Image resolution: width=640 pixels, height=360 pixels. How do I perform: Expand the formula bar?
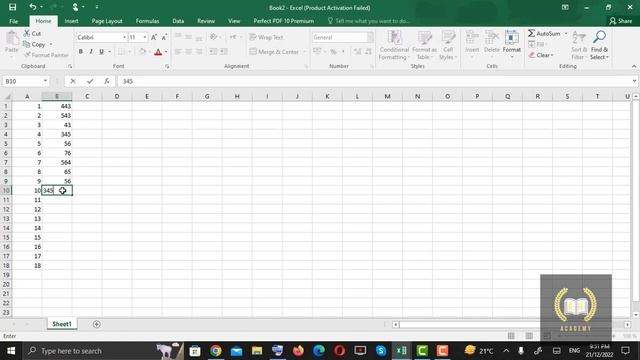(x=634, y=81)
